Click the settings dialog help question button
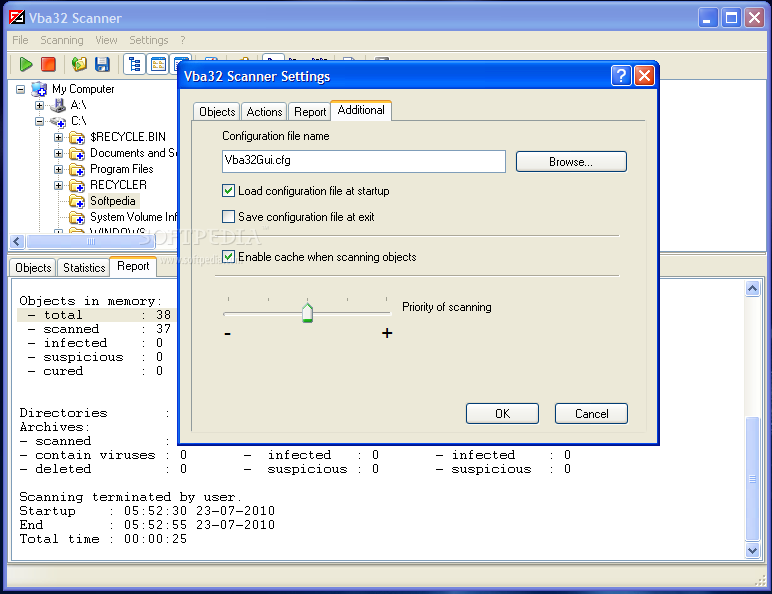 click(621, 76)
